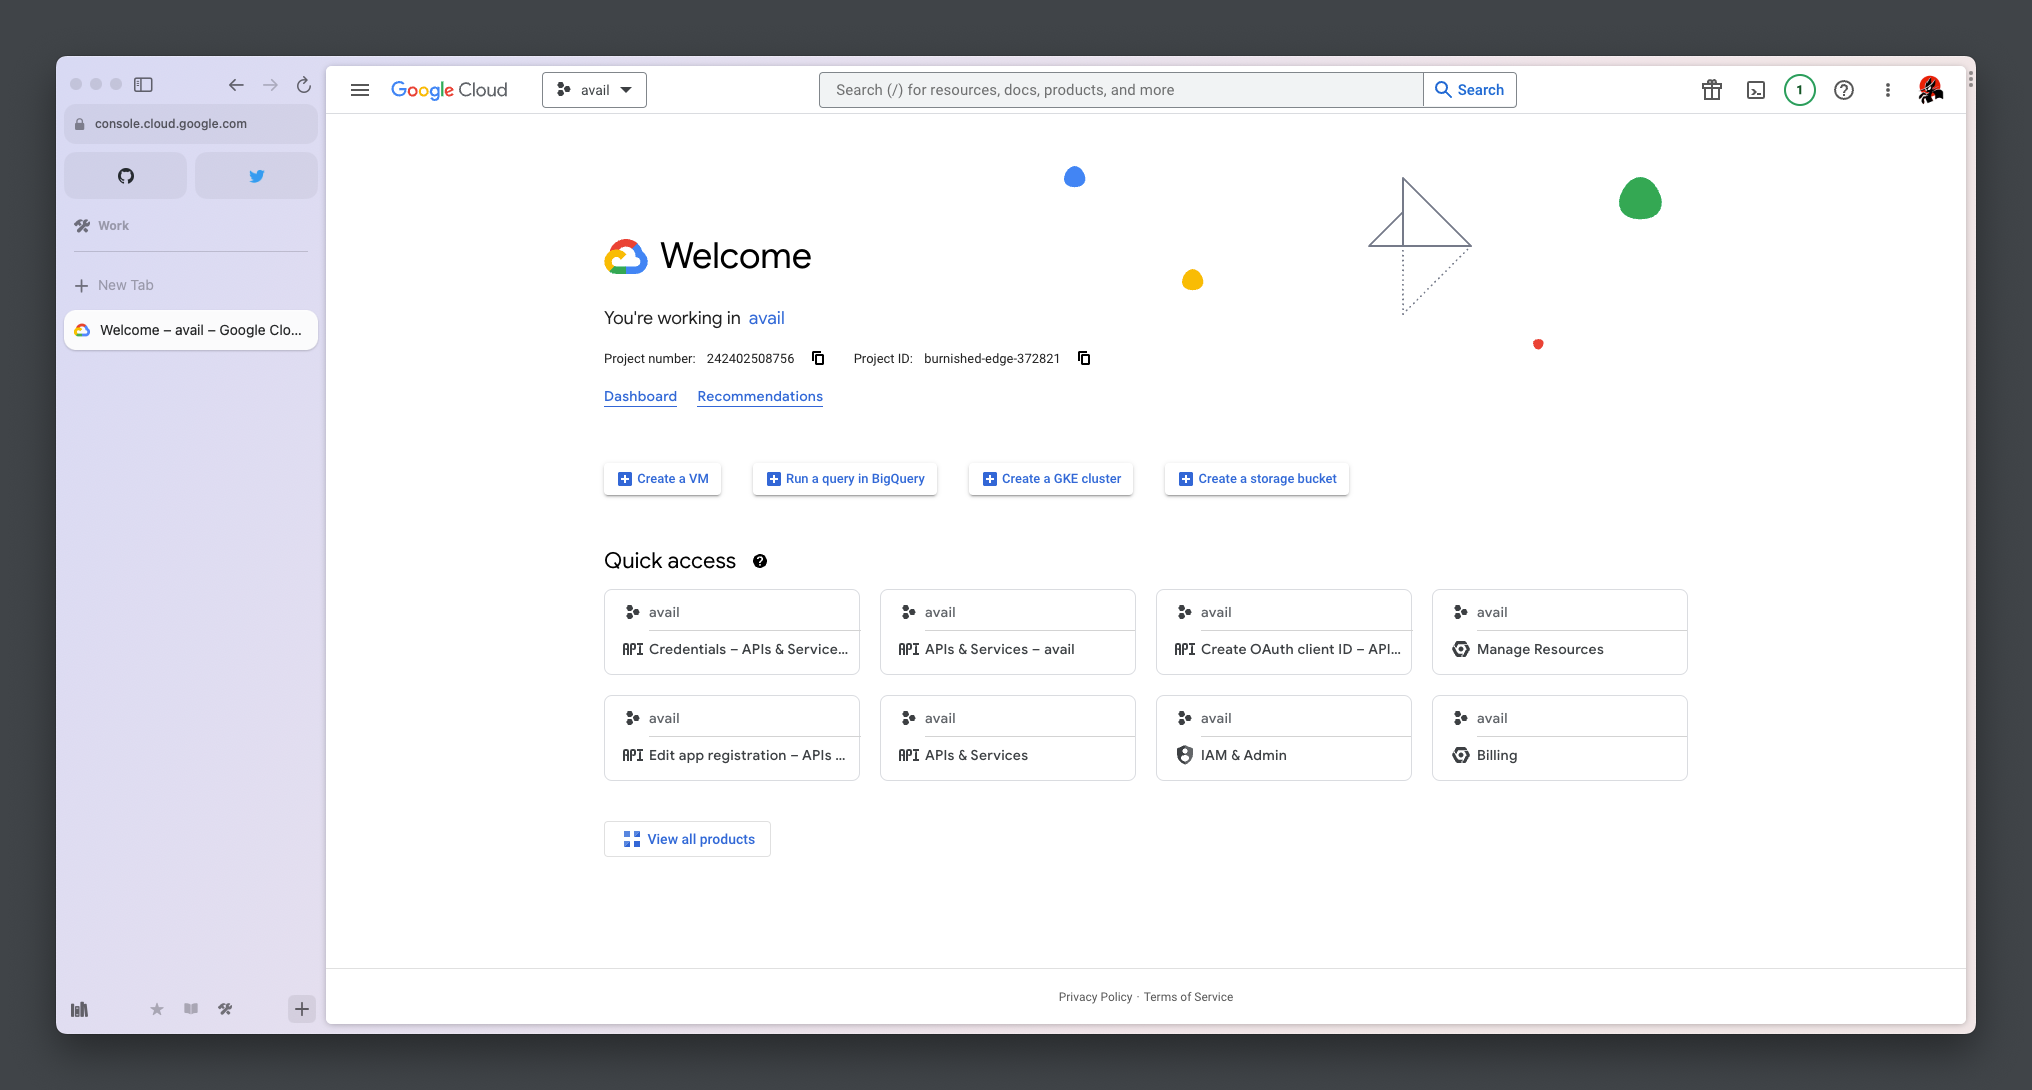Activate Cloud Shell terminal icon
This screenshot has width=2032, height=1090.
point(1756,90)
